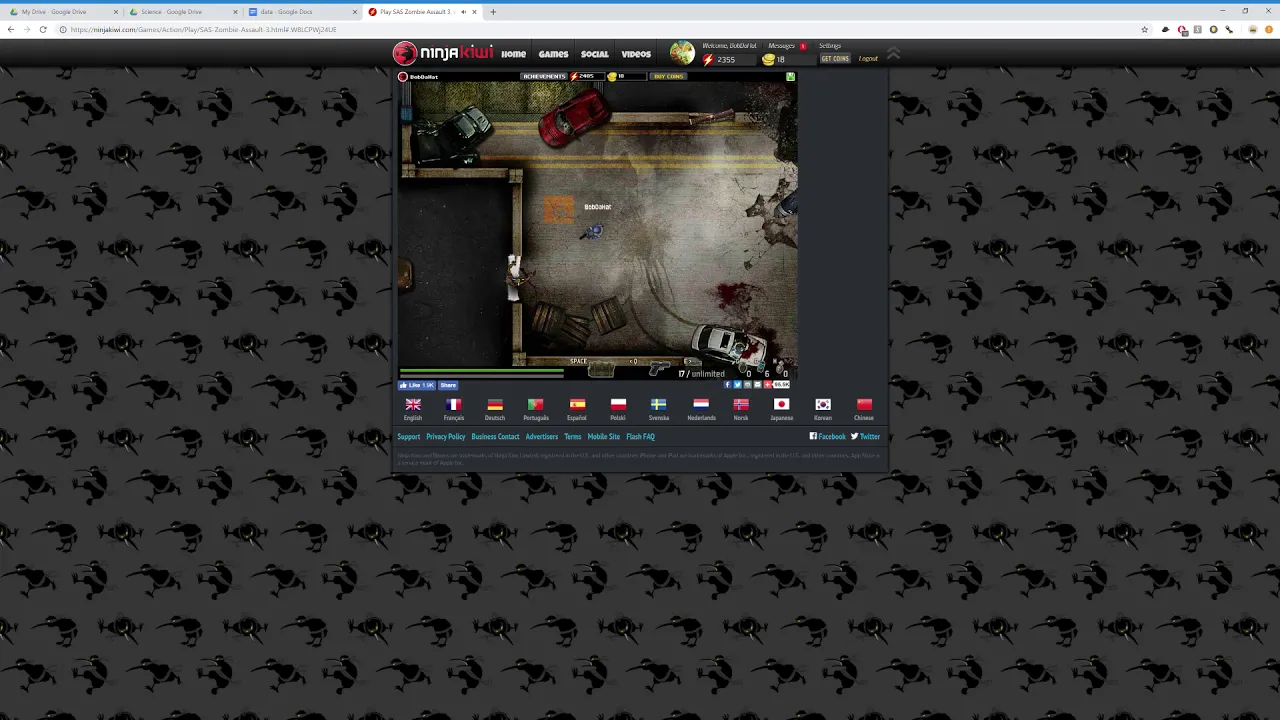Image resolution: width=1280 pixels, height=720 pixels.
Task: Switch to Science - Google Drive tab
Action: [180, 12]
